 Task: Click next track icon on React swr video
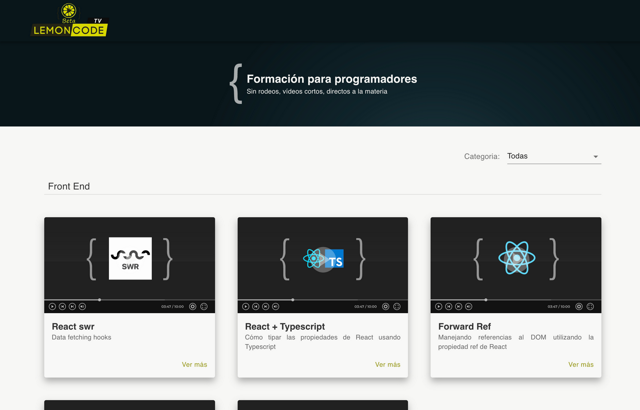point(72,306)
